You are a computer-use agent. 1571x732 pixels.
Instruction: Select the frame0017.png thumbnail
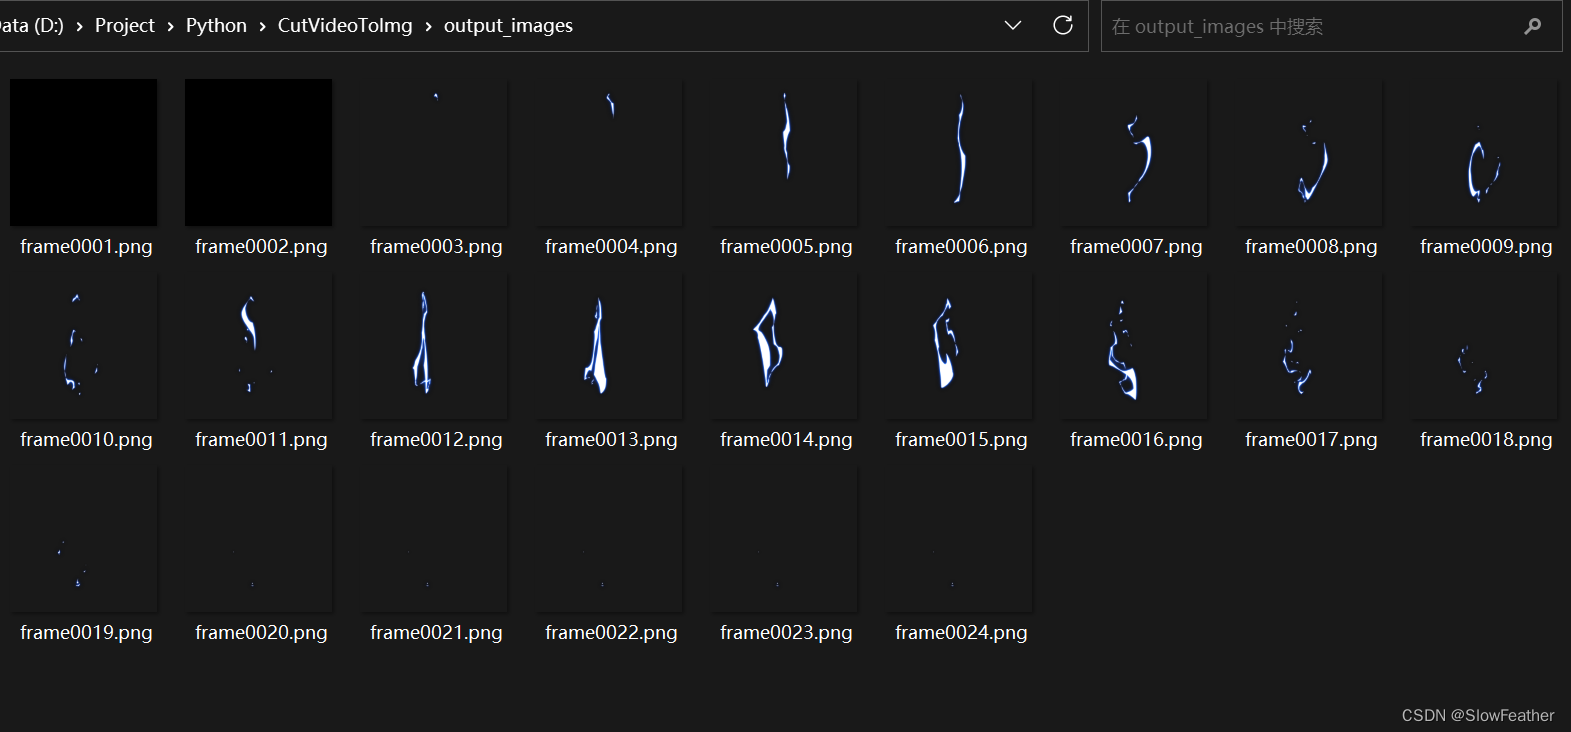click(x=1308, y=345)
